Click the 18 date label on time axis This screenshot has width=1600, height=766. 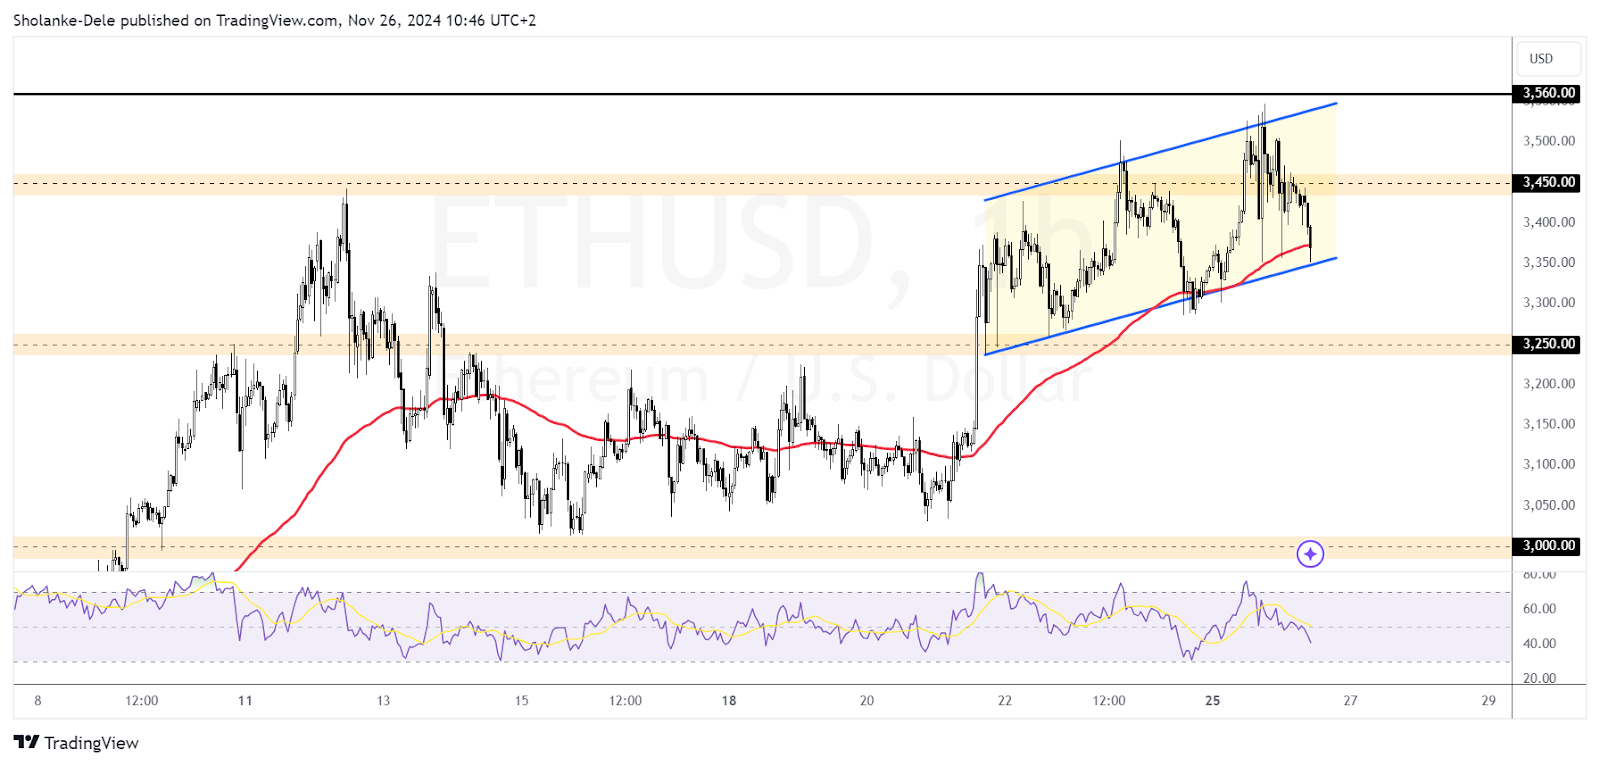pyautogui.click(x=729, y=700)
